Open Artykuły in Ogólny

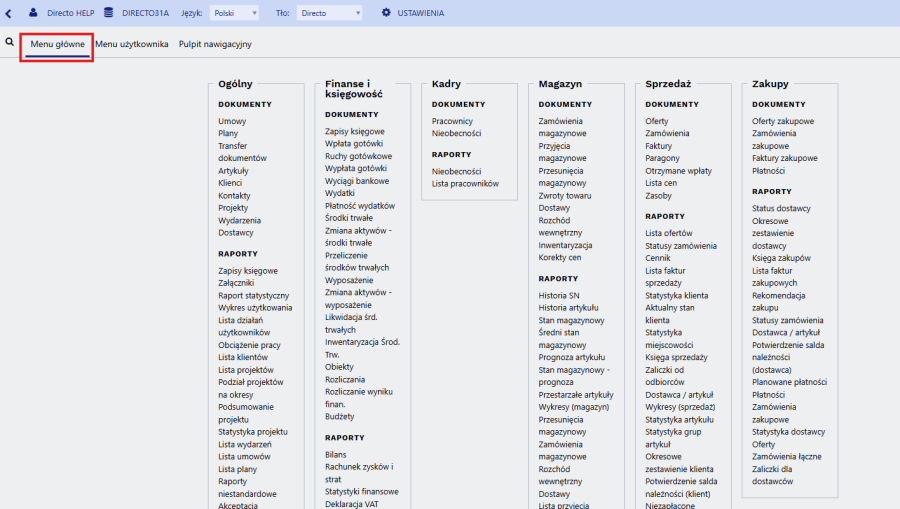[x=233, y=171]
